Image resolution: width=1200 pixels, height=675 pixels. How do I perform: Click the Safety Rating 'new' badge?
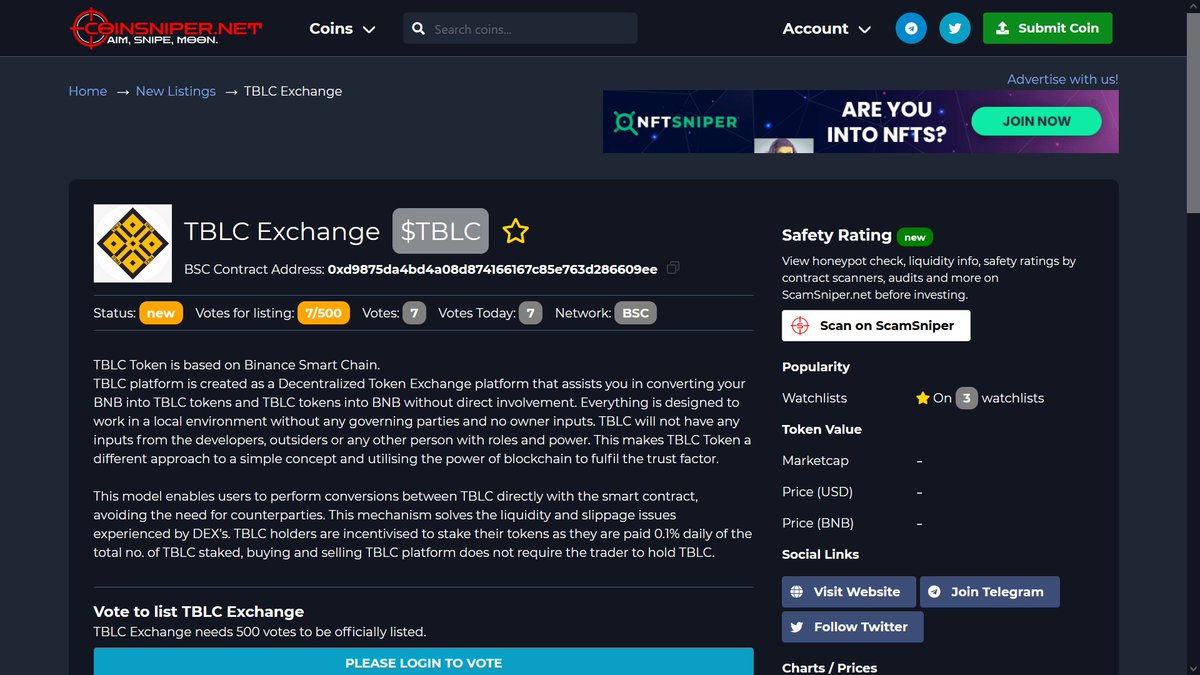pyautogui.click(x=915, y=237)
